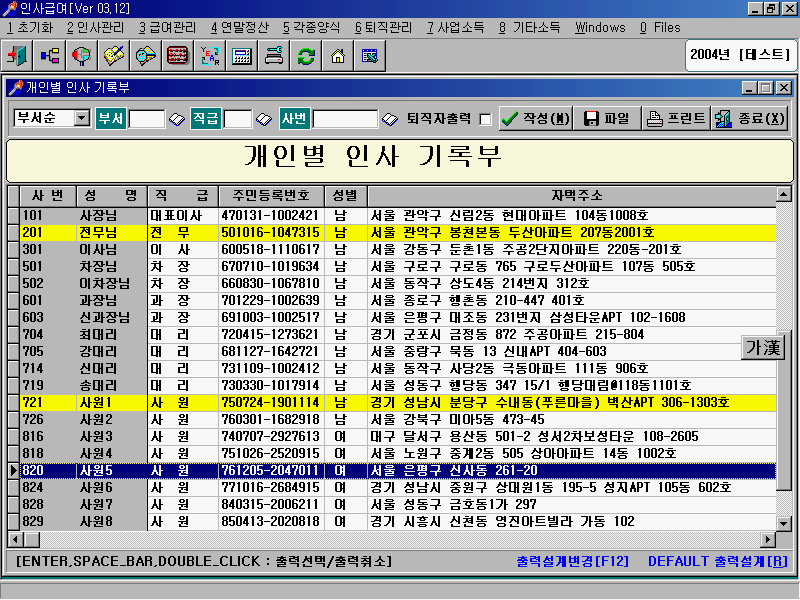800x600 pixels.
Task: Click the abacus icon in toolbar
Action: point(178,56)
